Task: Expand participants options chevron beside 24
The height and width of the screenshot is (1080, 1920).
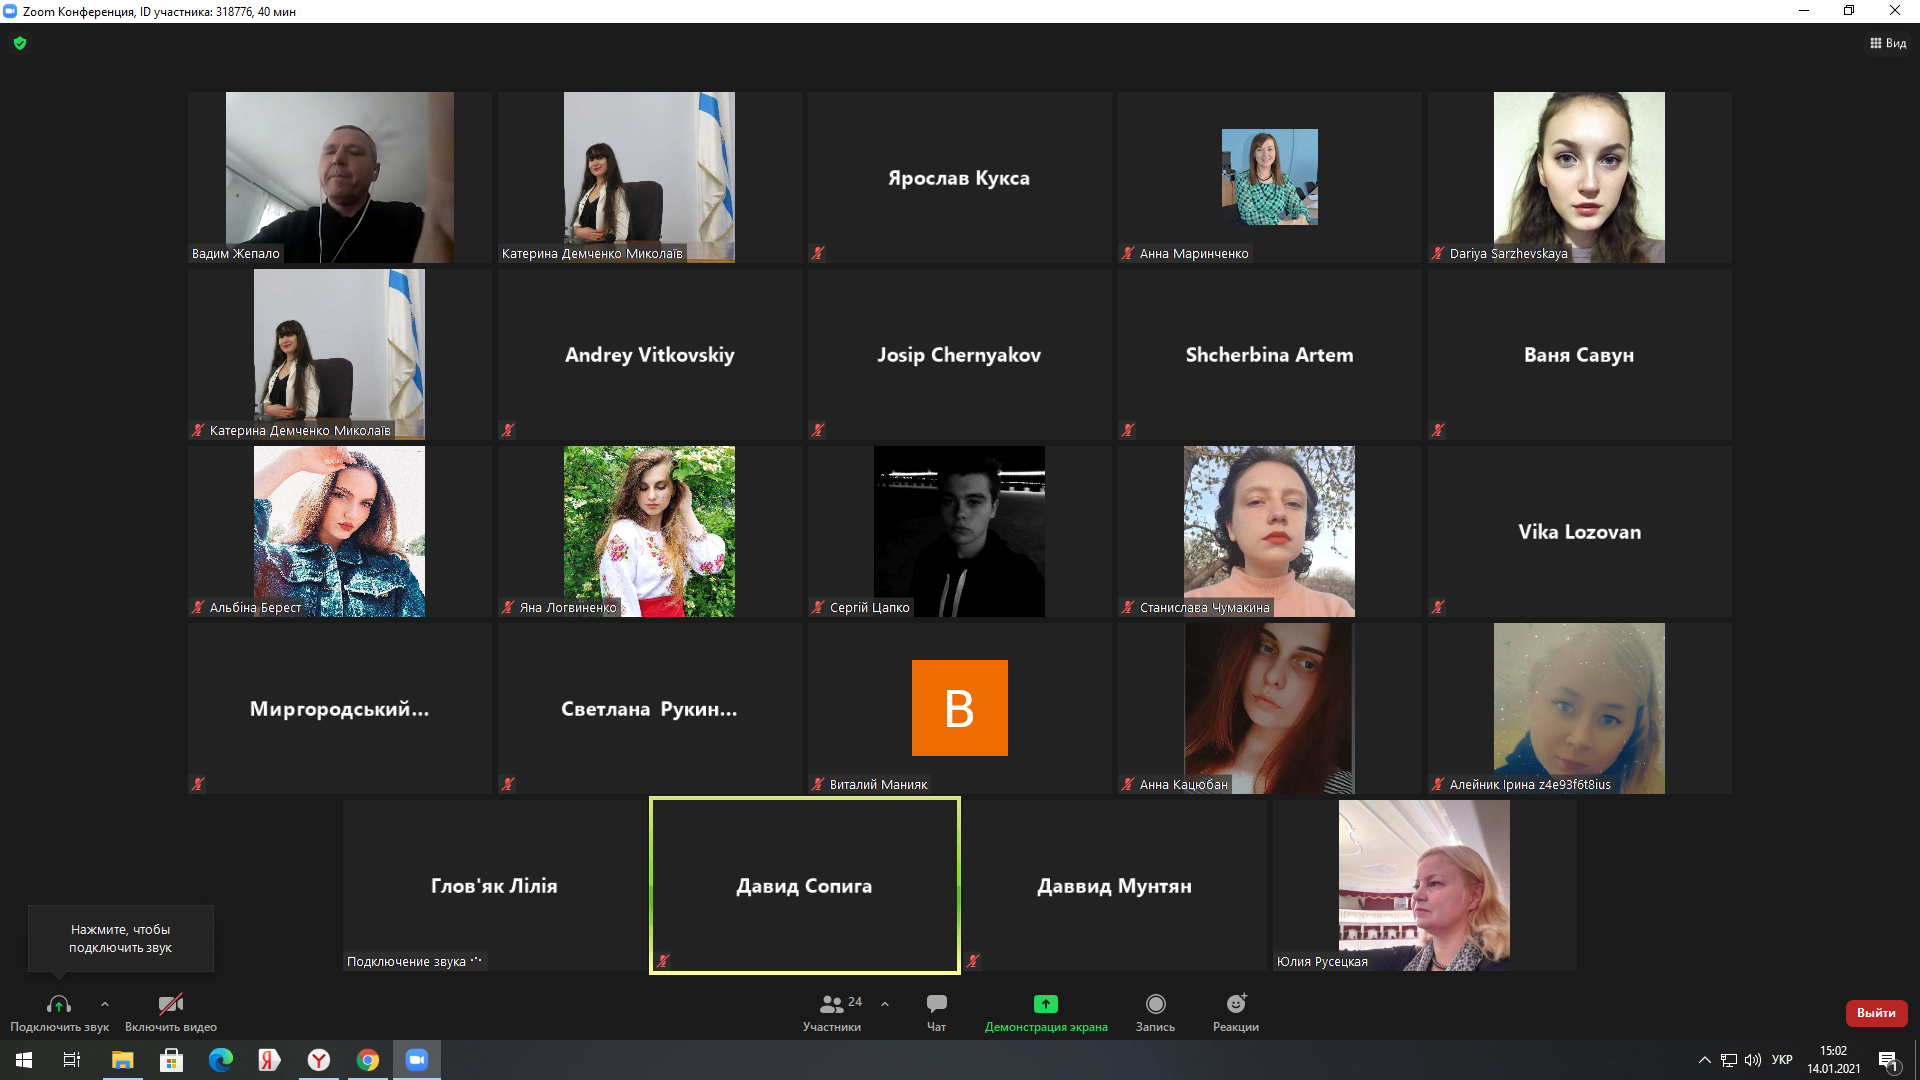Action: pos(885,1004)
